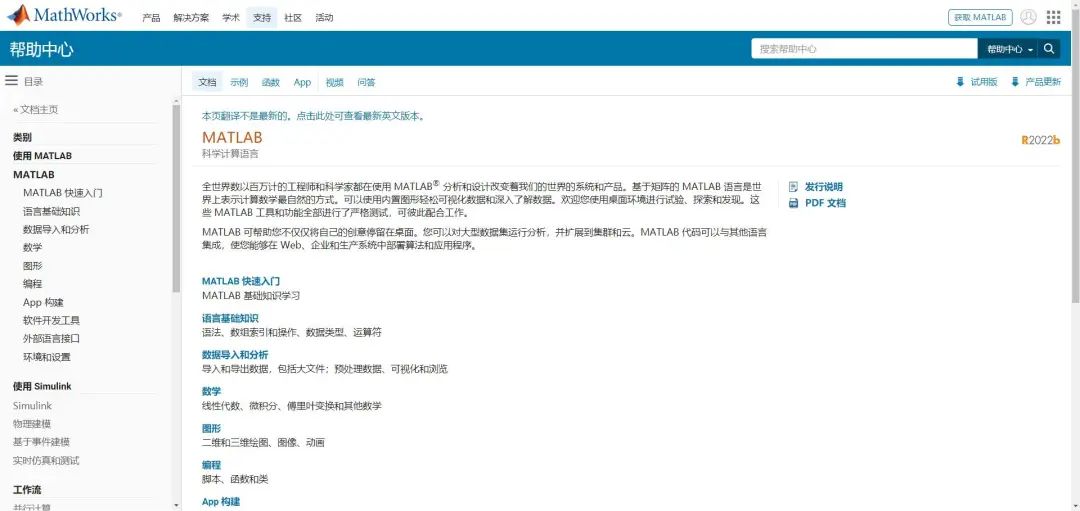1080x511 pixels.
Task: Open the user account profile icon
Action: [1028, 17]
